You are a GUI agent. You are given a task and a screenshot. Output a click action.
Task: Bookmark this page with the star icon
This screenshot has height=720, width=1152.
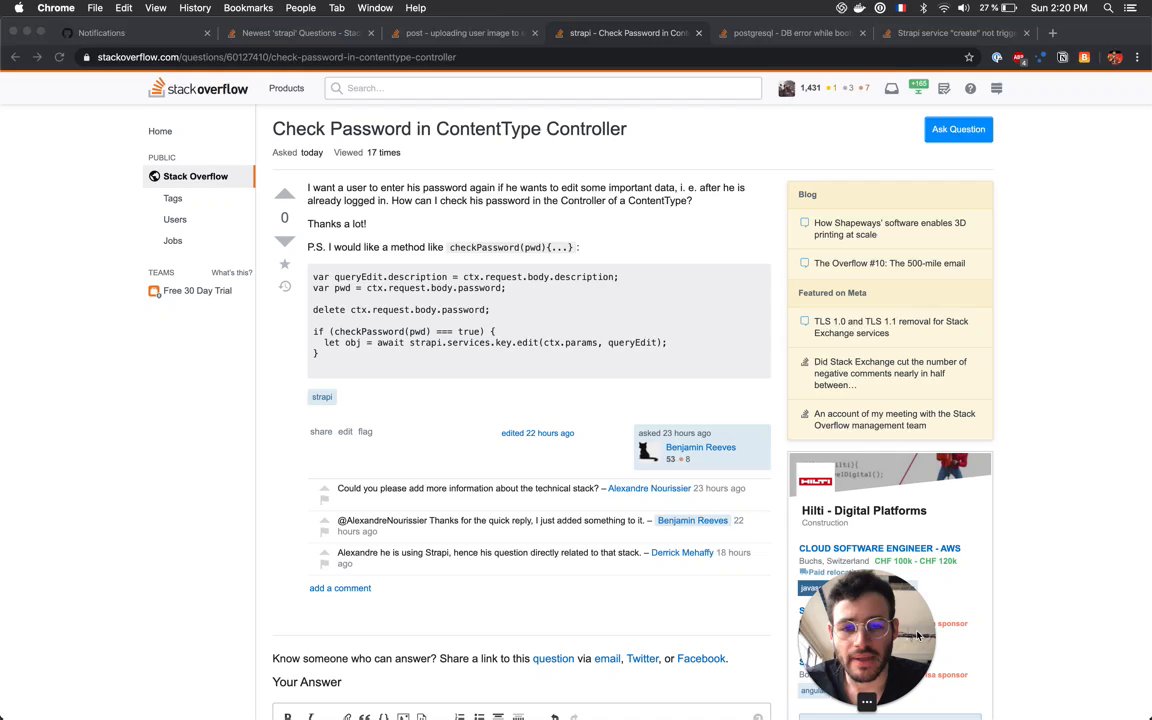tap(969, 57)
